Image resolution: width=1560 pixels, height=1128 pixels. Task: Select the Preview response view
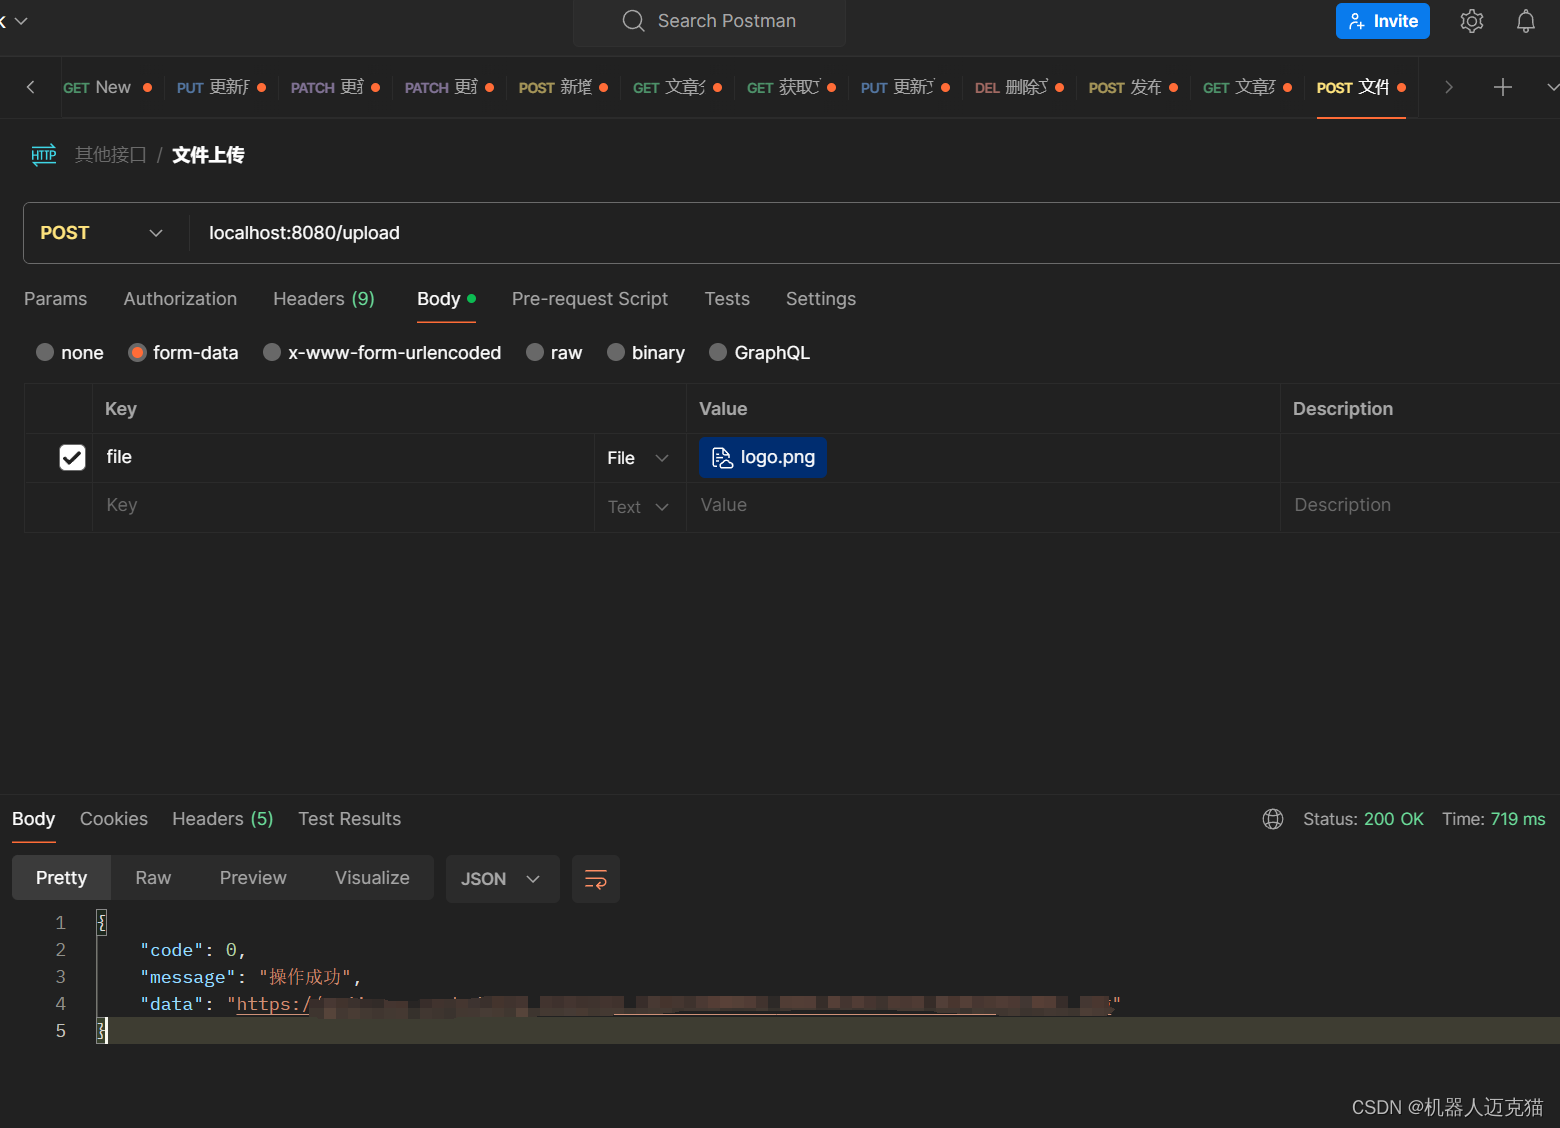(253, 878)
